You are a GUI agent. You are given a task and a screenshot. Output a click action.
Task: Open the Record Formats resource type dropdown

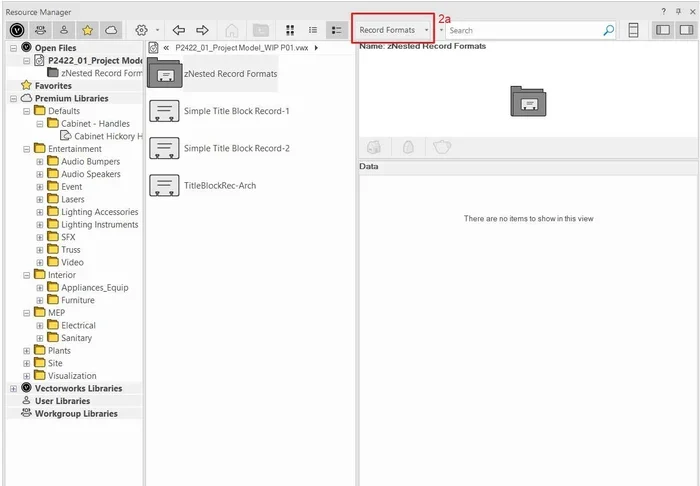[x=393, y=31]
